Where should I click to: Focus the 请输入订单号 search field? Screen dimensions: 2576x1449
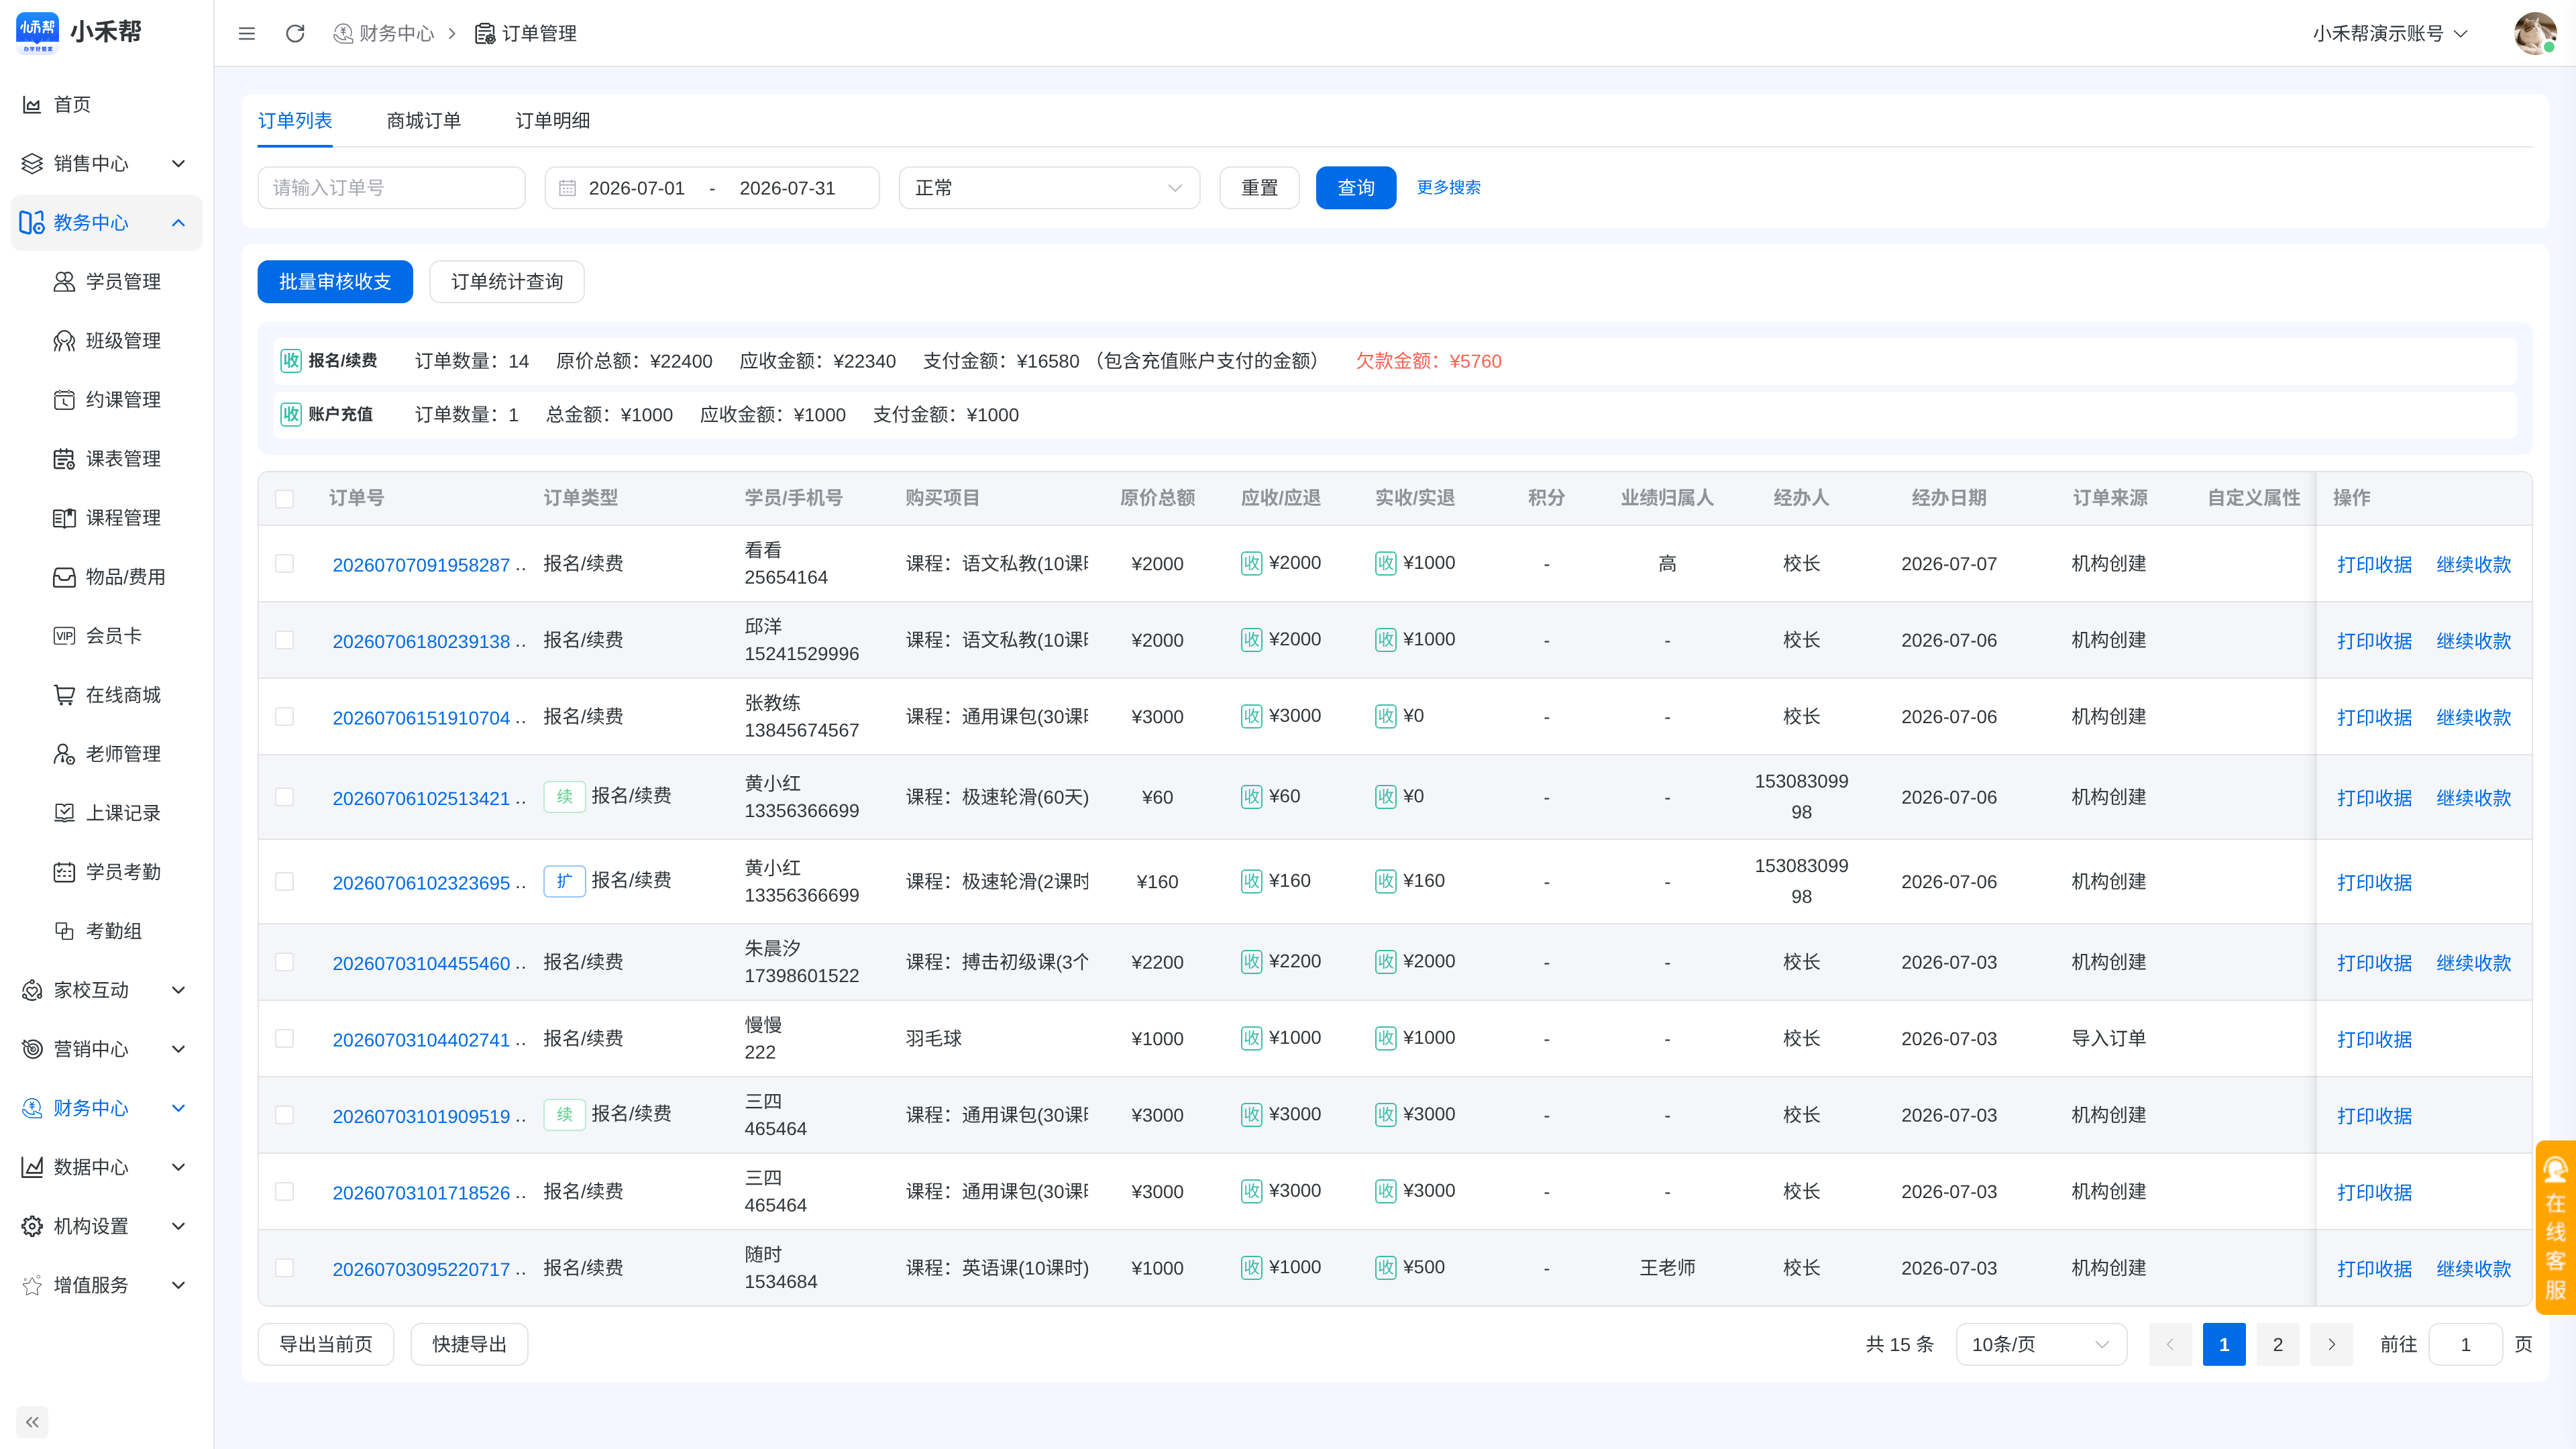391,188
